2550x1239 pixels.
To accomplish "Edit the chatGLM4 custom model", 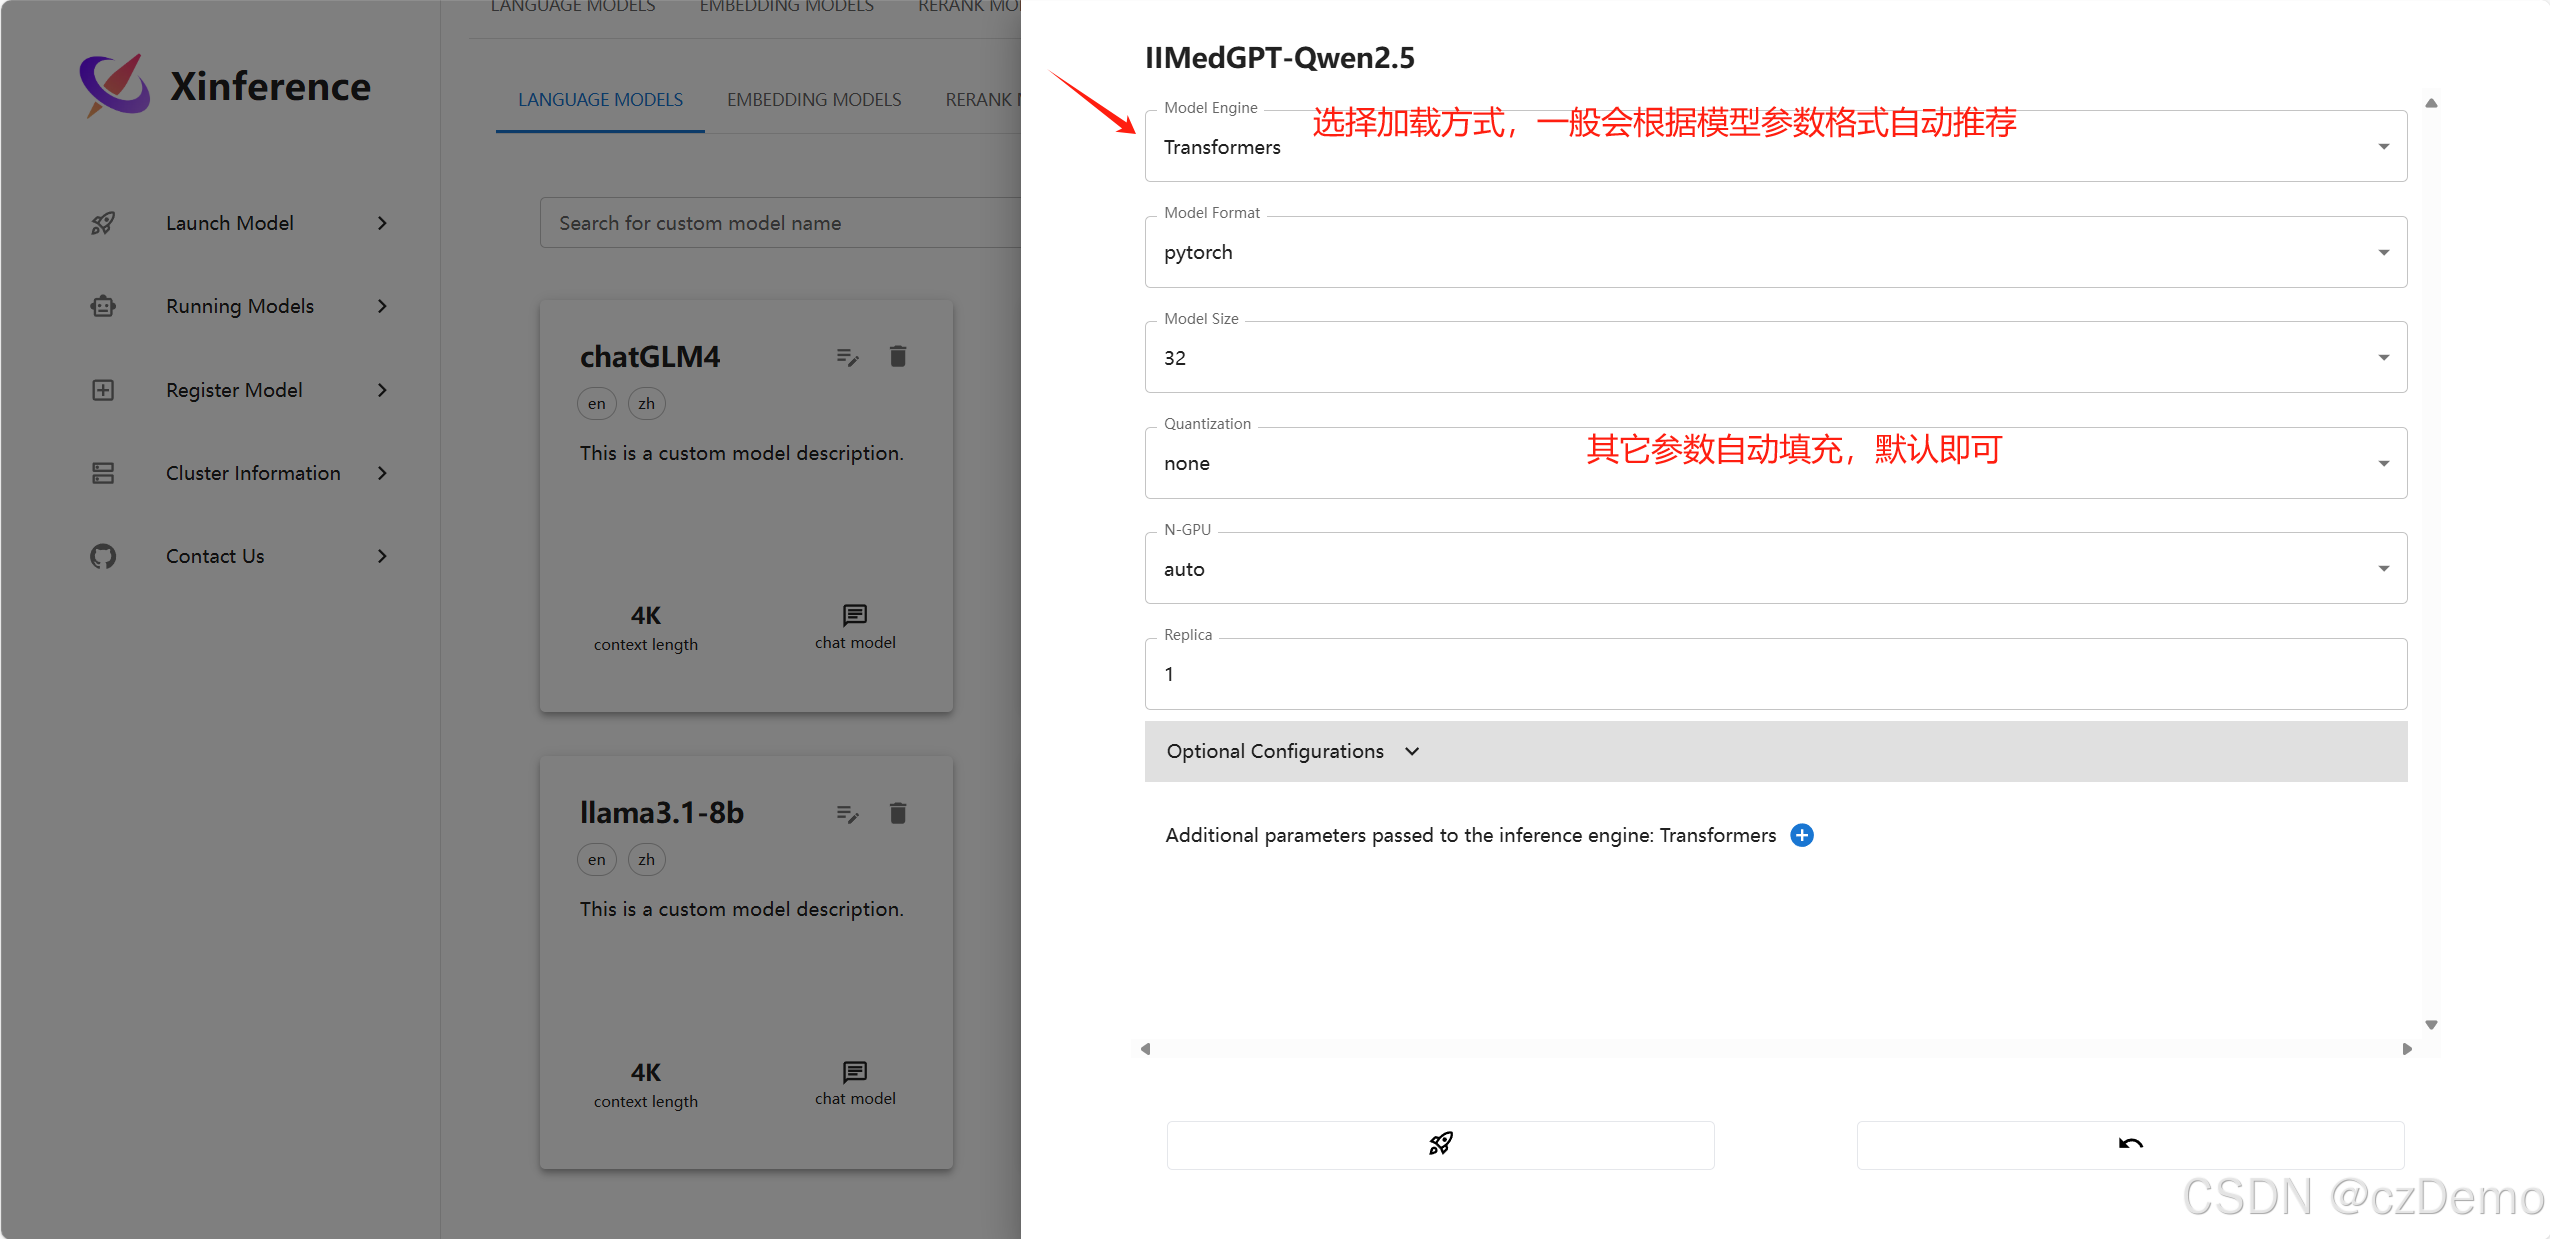I will tap(848, 357).
